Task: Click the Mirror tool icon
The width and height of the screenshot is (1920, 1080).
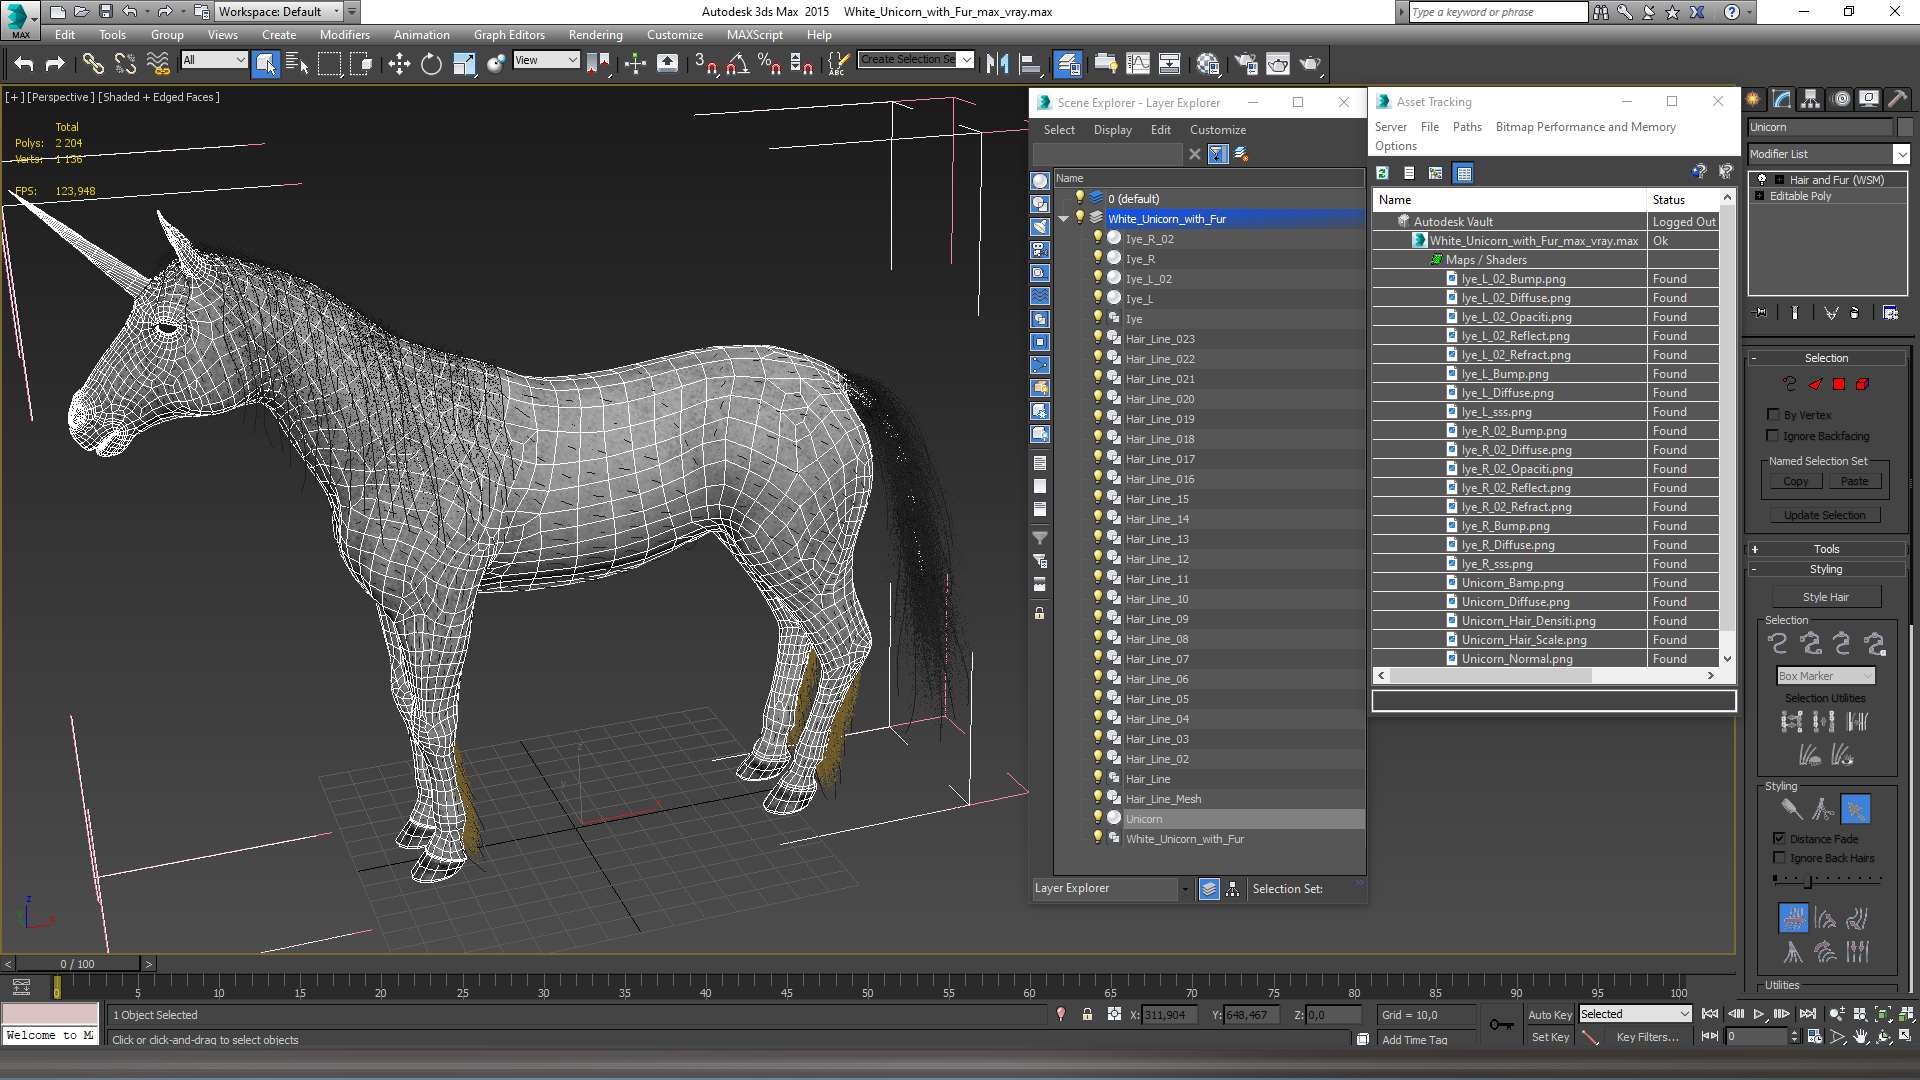Action: [x=997, y=64]
